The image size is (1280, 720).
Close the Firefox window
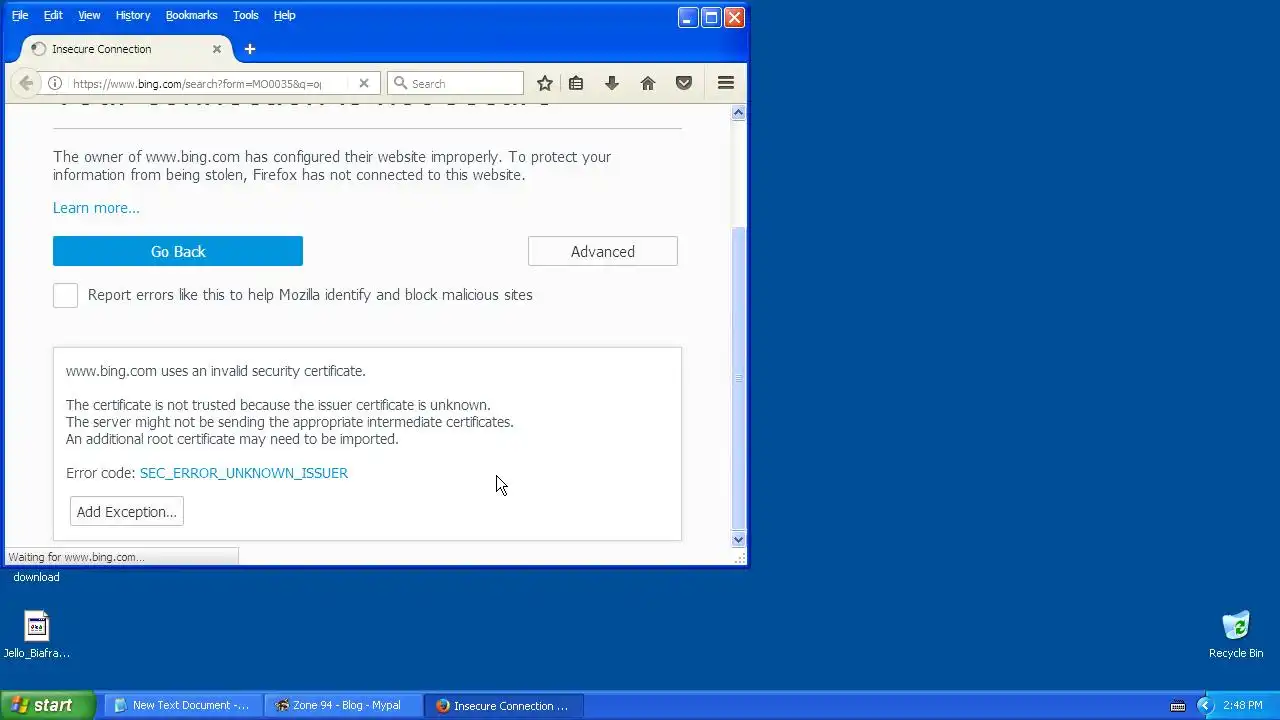point(734,17)
